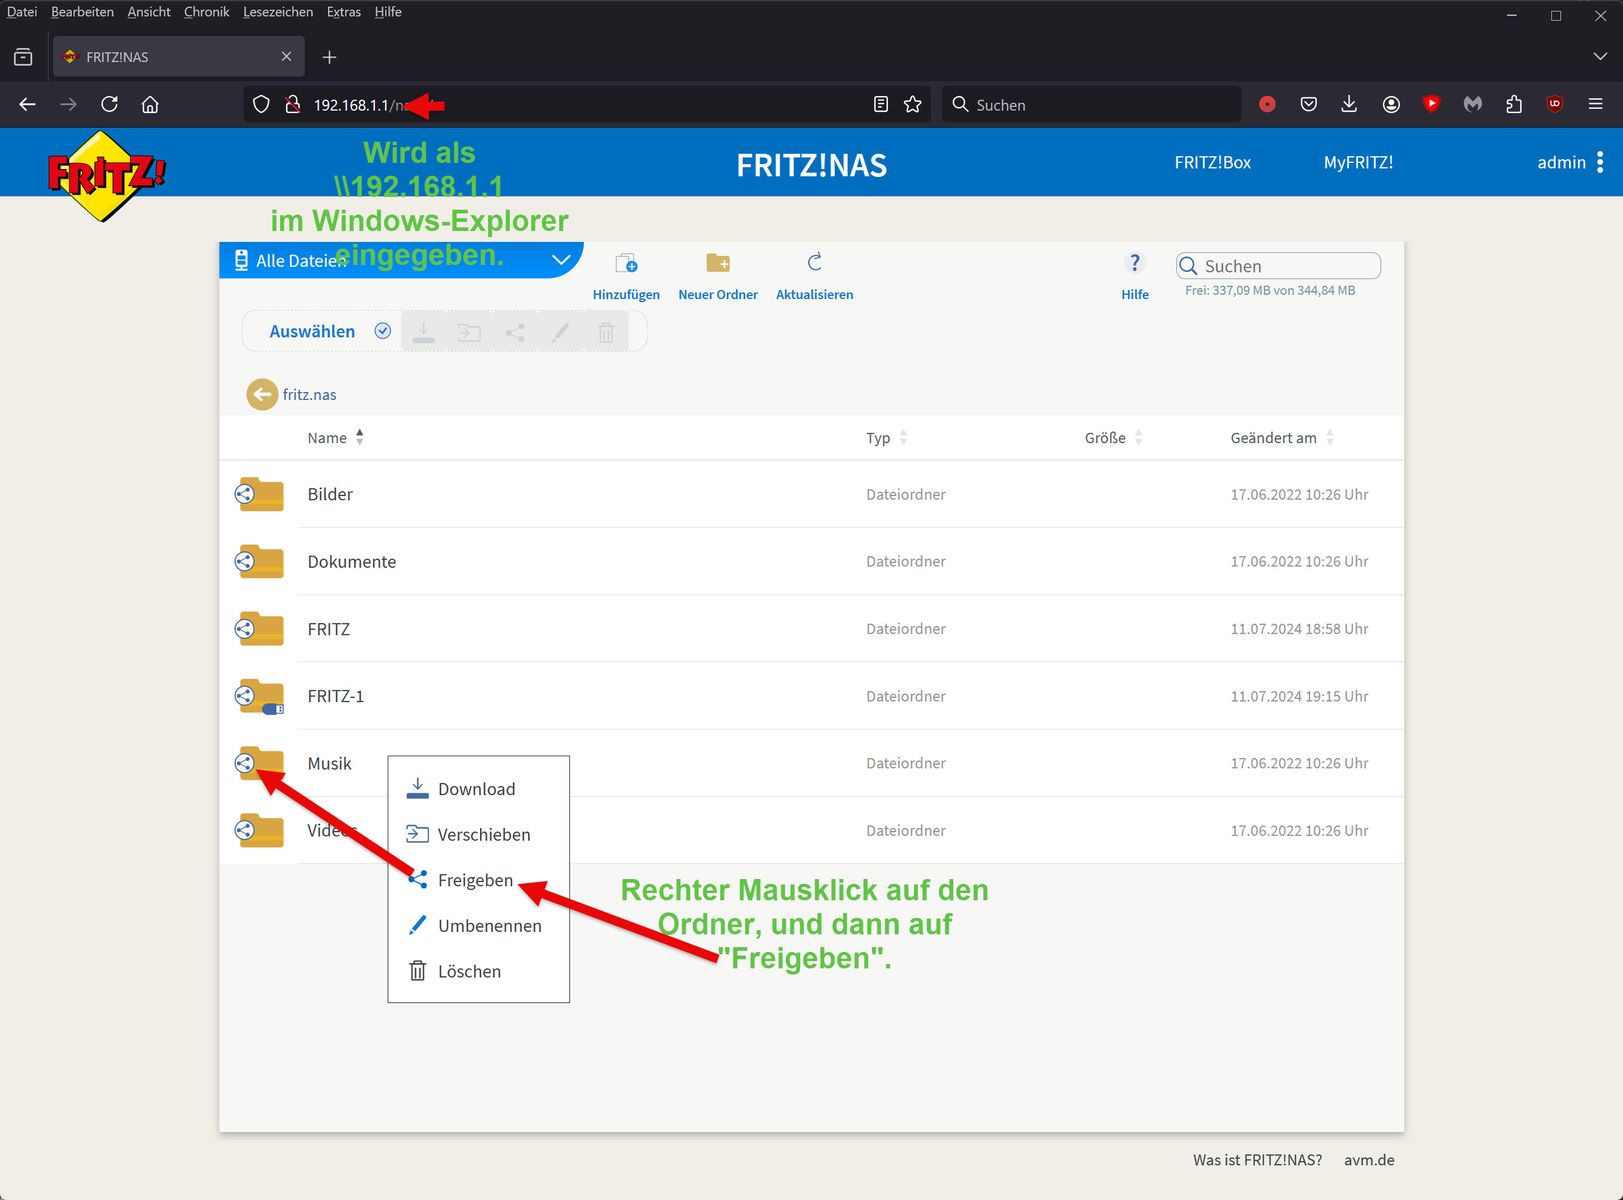Screen dimensions: 1623x1200
Task: Open the Dokumente folder icon
Action: coord(261,561)
